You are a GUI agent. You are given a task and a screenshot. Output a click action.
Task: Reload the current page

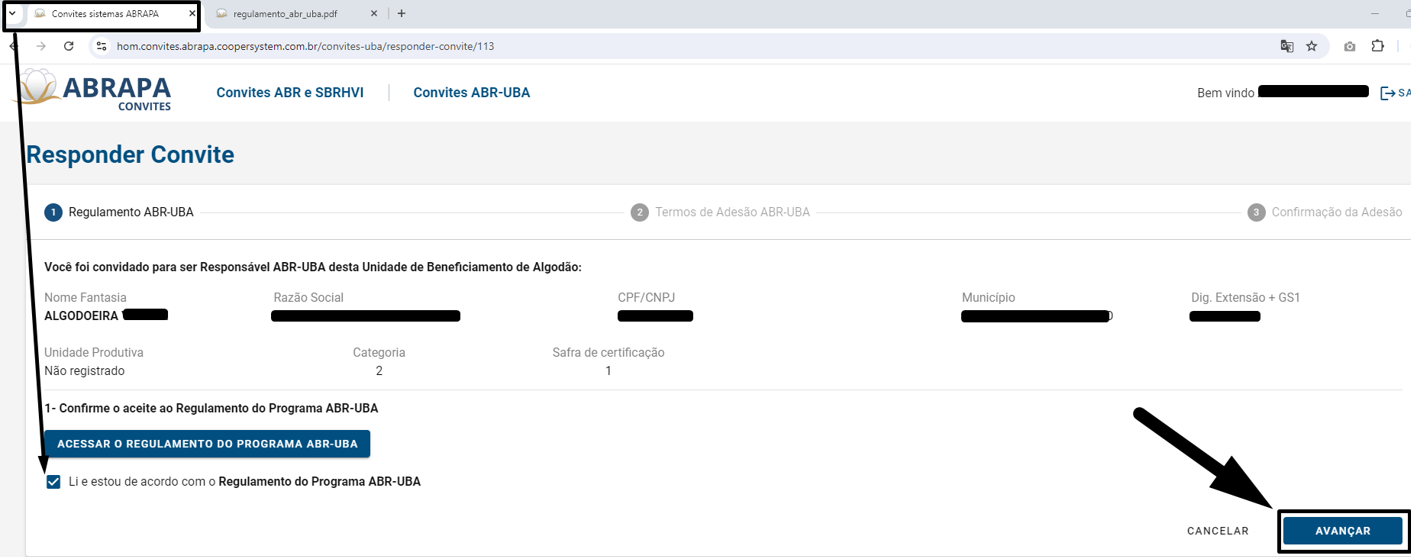pos(69,46)
